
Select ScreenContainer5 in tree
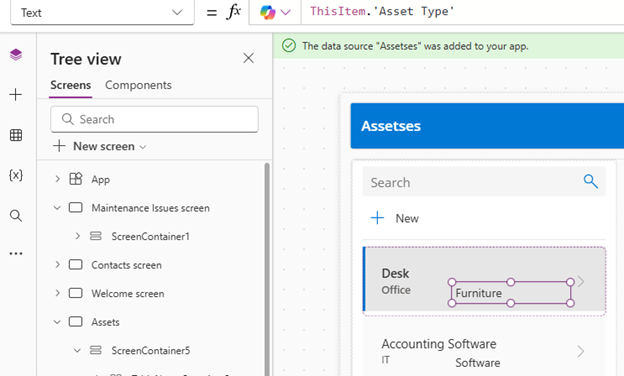pyautogui.click(x=151, y=351)
